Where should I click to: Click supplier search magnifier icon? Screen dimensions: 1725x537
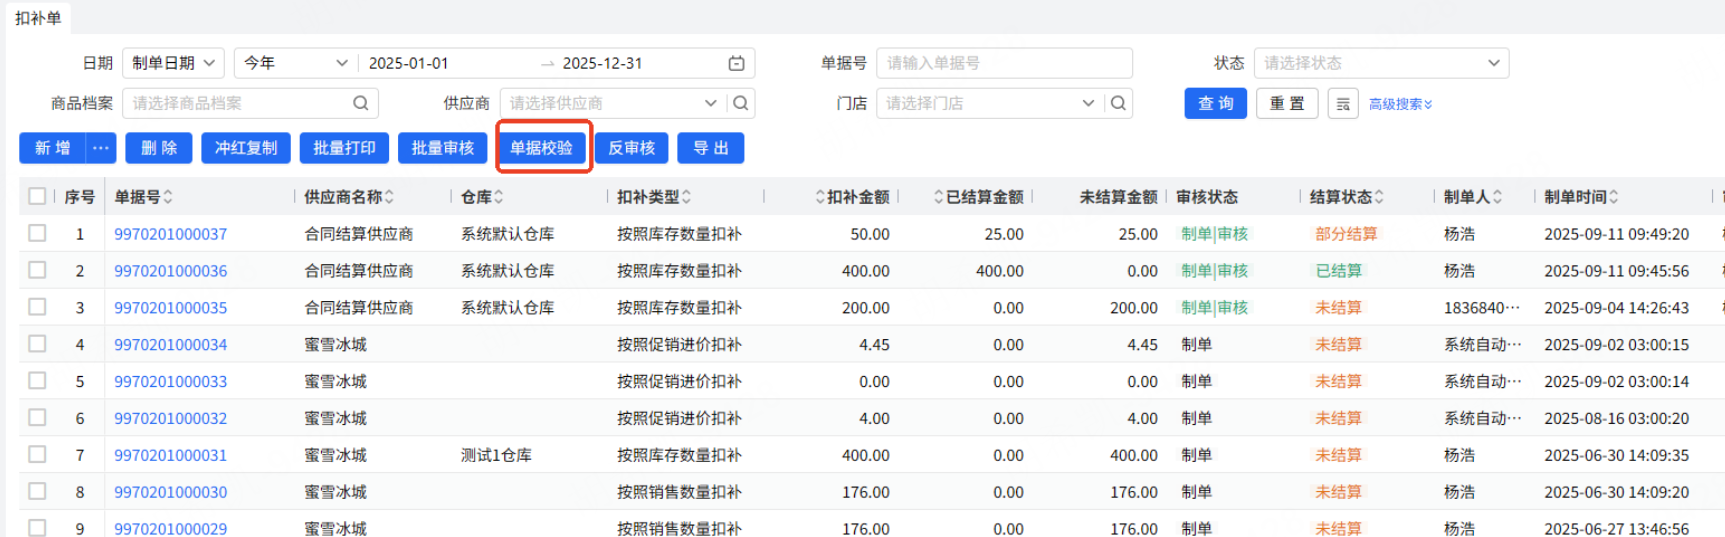(740, 103)
